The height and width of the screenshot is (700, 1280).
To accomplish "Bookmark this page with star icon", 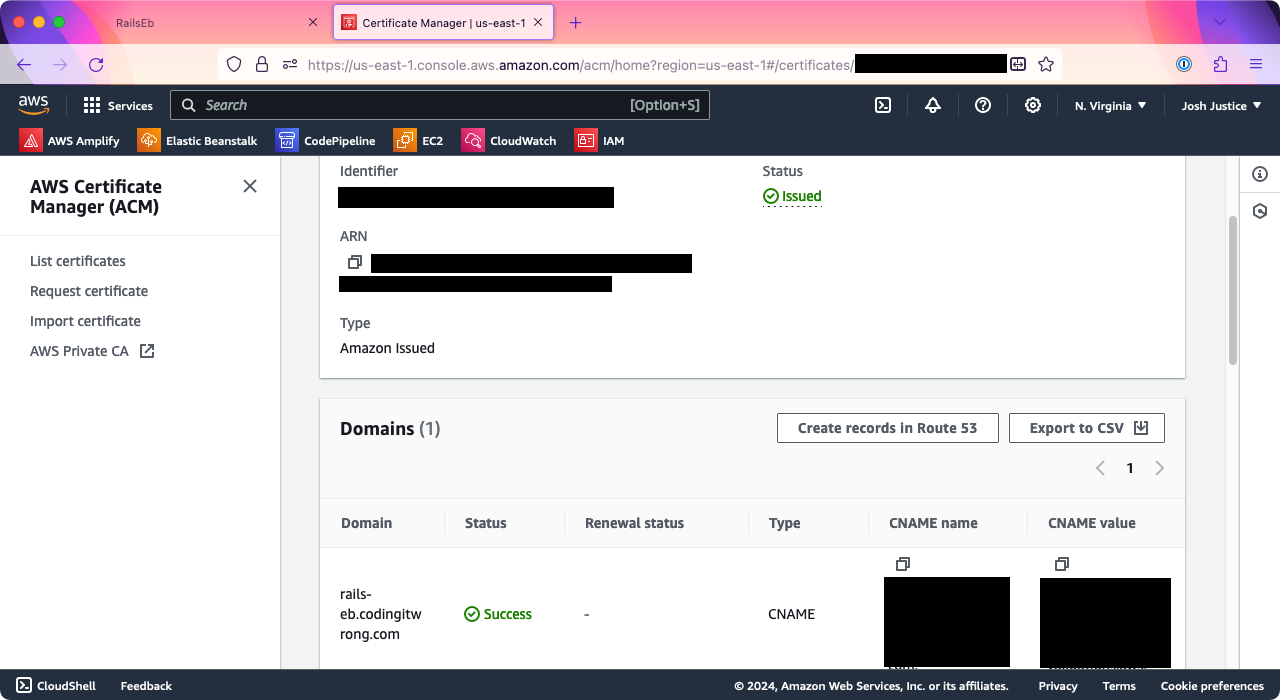I will tap(1046, 64).
